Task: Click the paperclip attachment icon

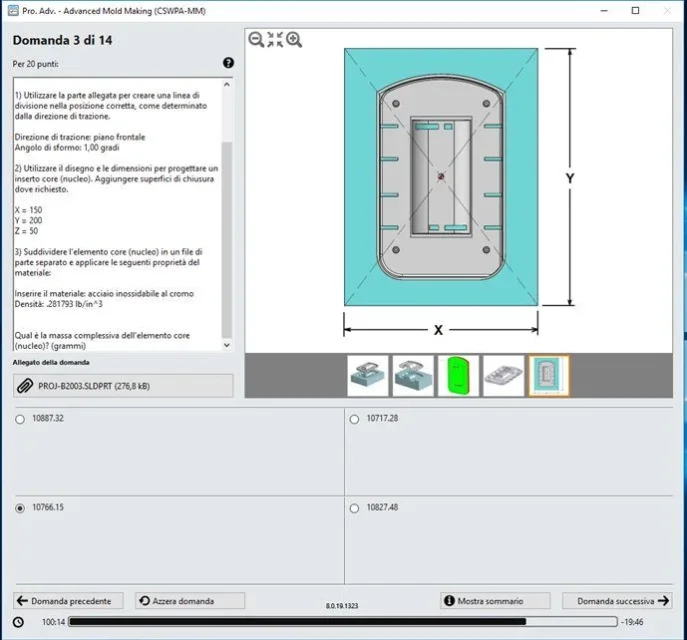Action: coord(25,386)
